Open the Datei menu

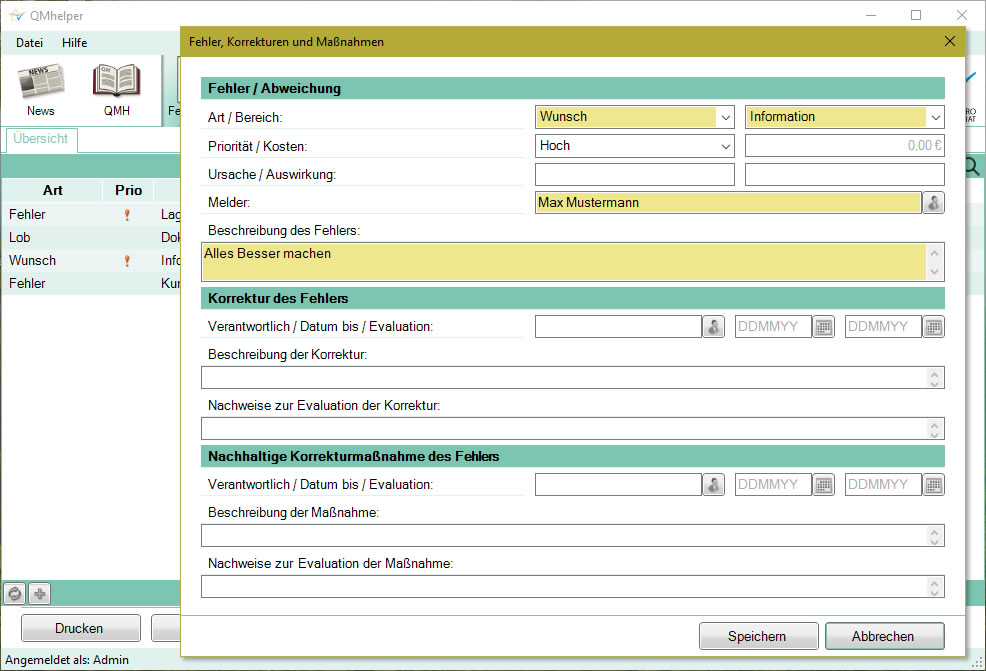[30, 43]
